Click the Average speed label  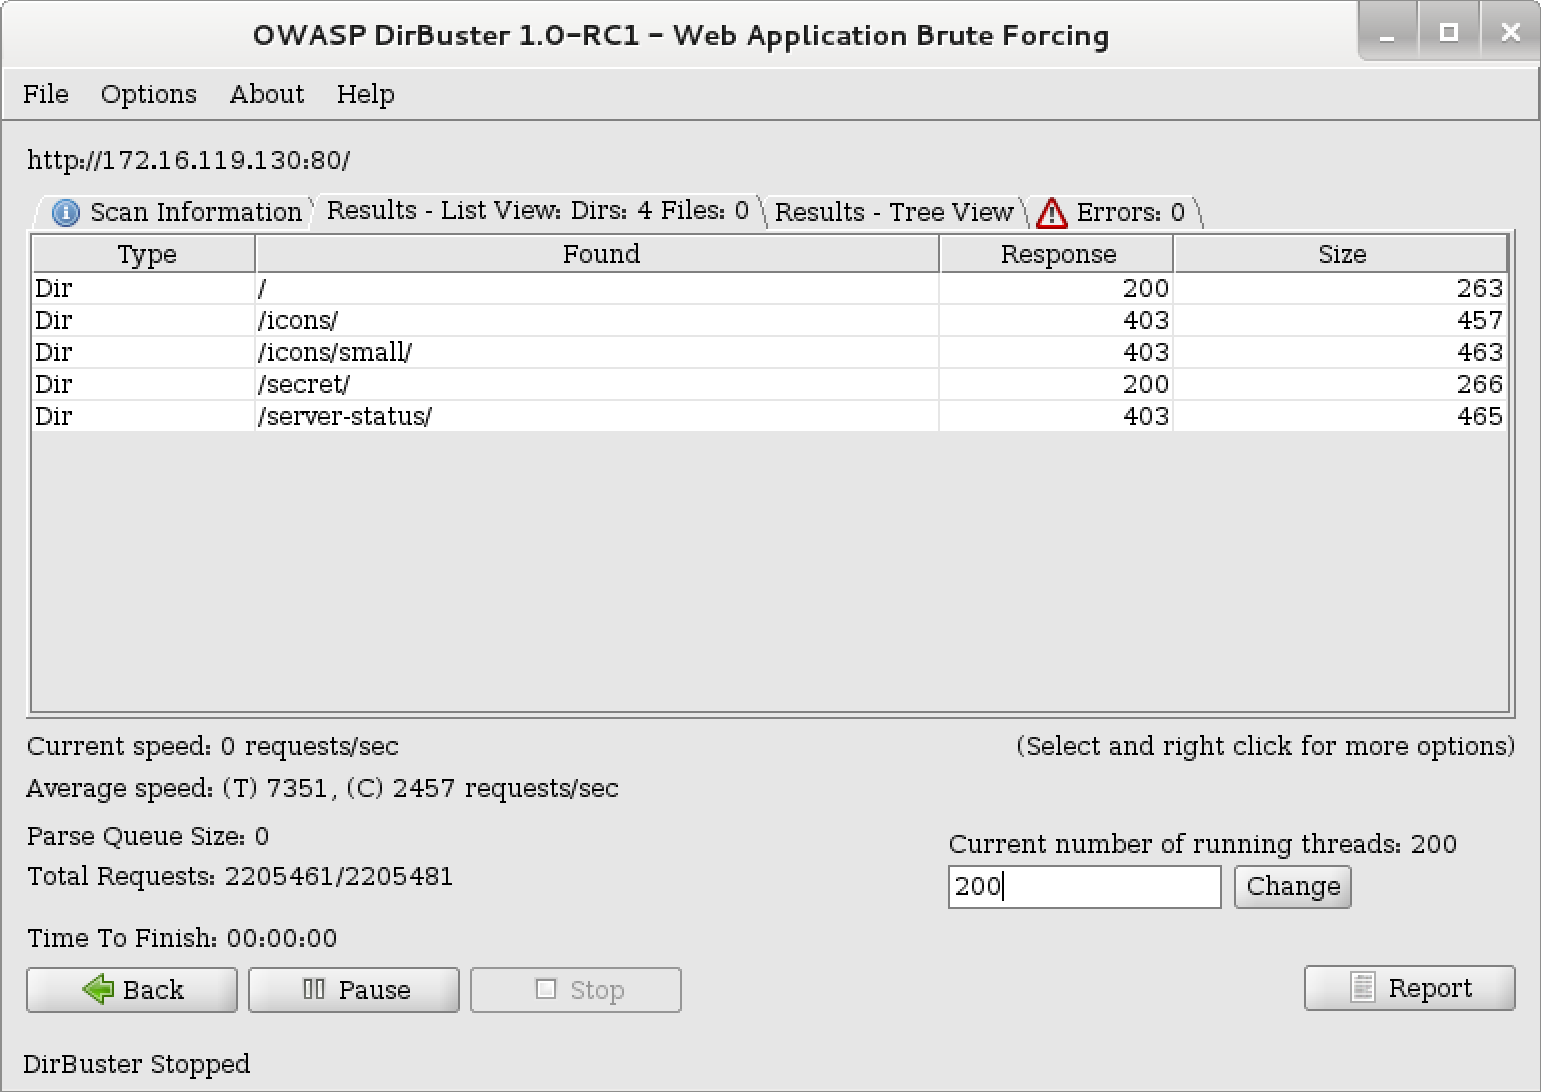click(322, 789)
